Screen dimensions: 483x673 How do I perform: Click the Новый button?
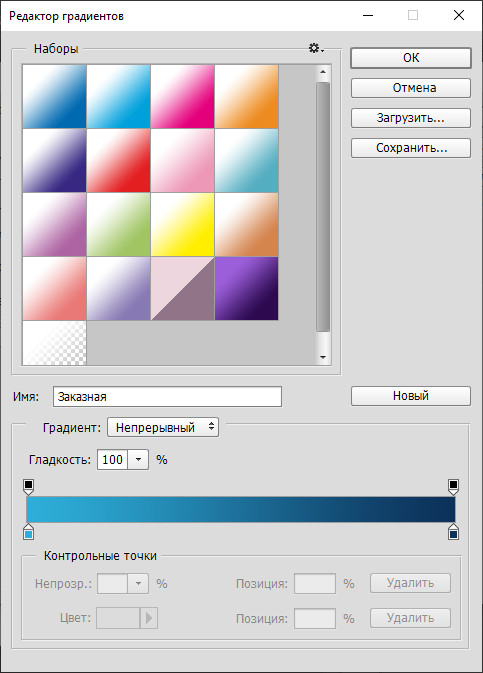[x=411, y=396]
